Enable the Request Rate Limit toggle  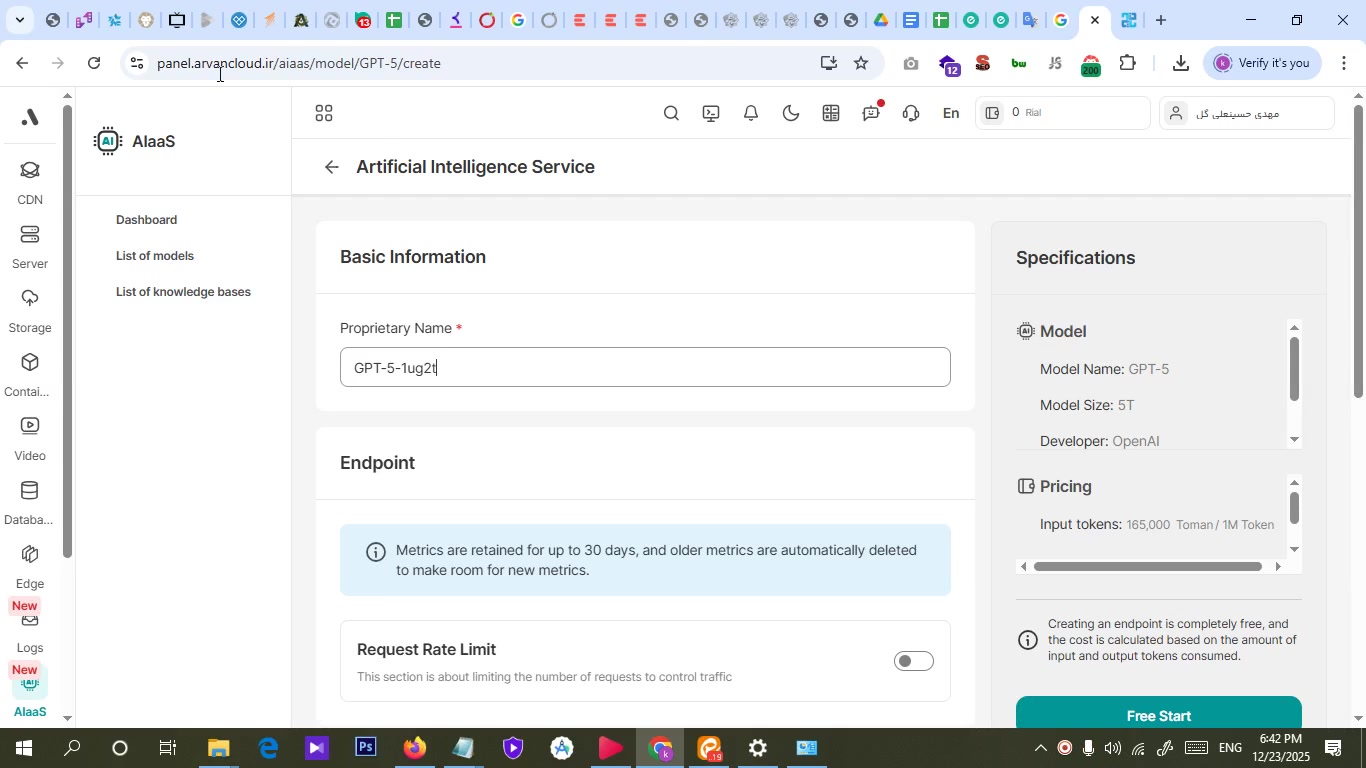(913, 661)
